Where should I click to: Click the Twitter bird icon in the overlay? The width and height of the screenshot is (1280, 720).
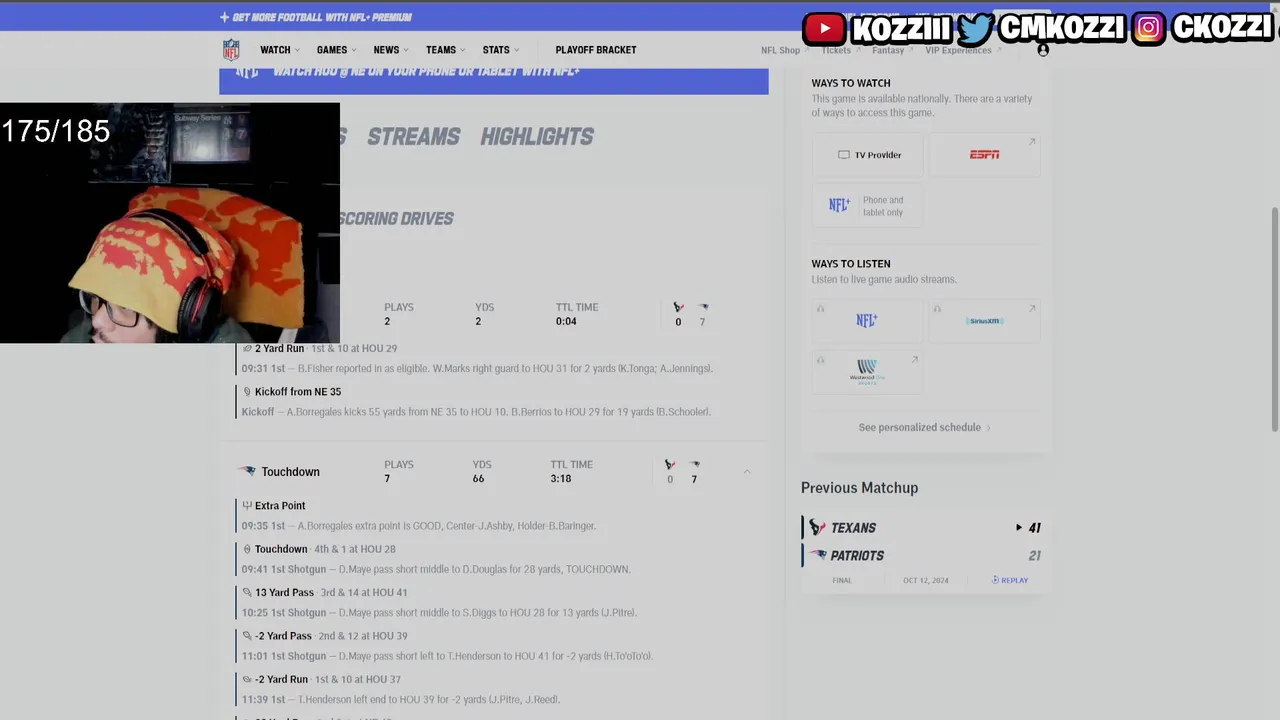975,28
